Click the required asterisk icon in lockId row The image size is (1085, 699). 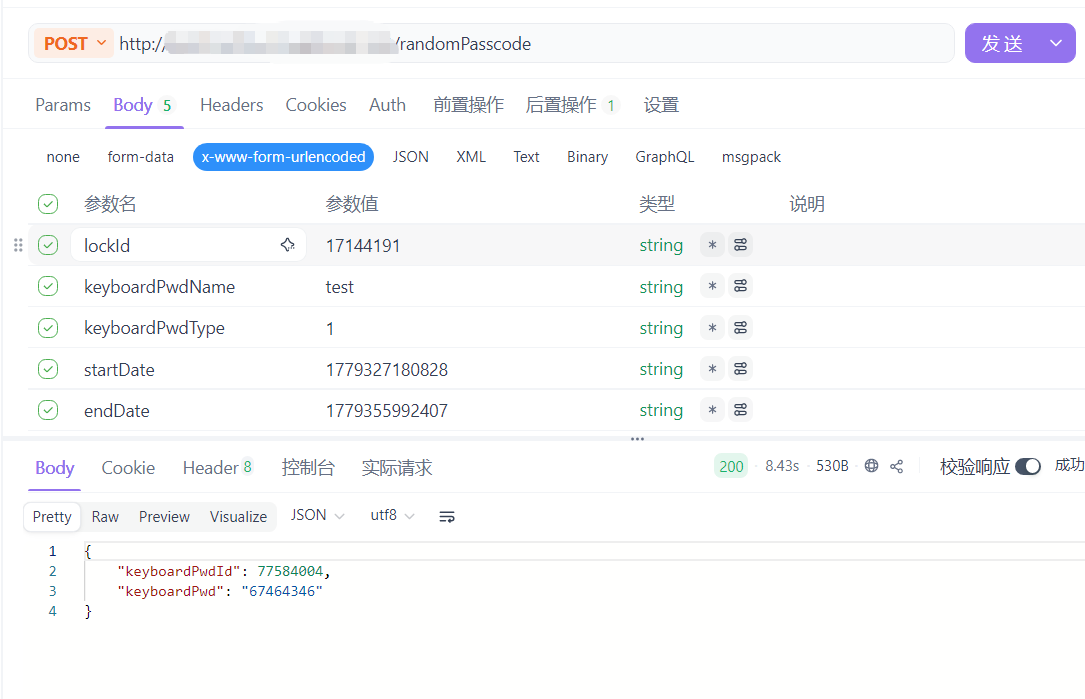point(712,245)
